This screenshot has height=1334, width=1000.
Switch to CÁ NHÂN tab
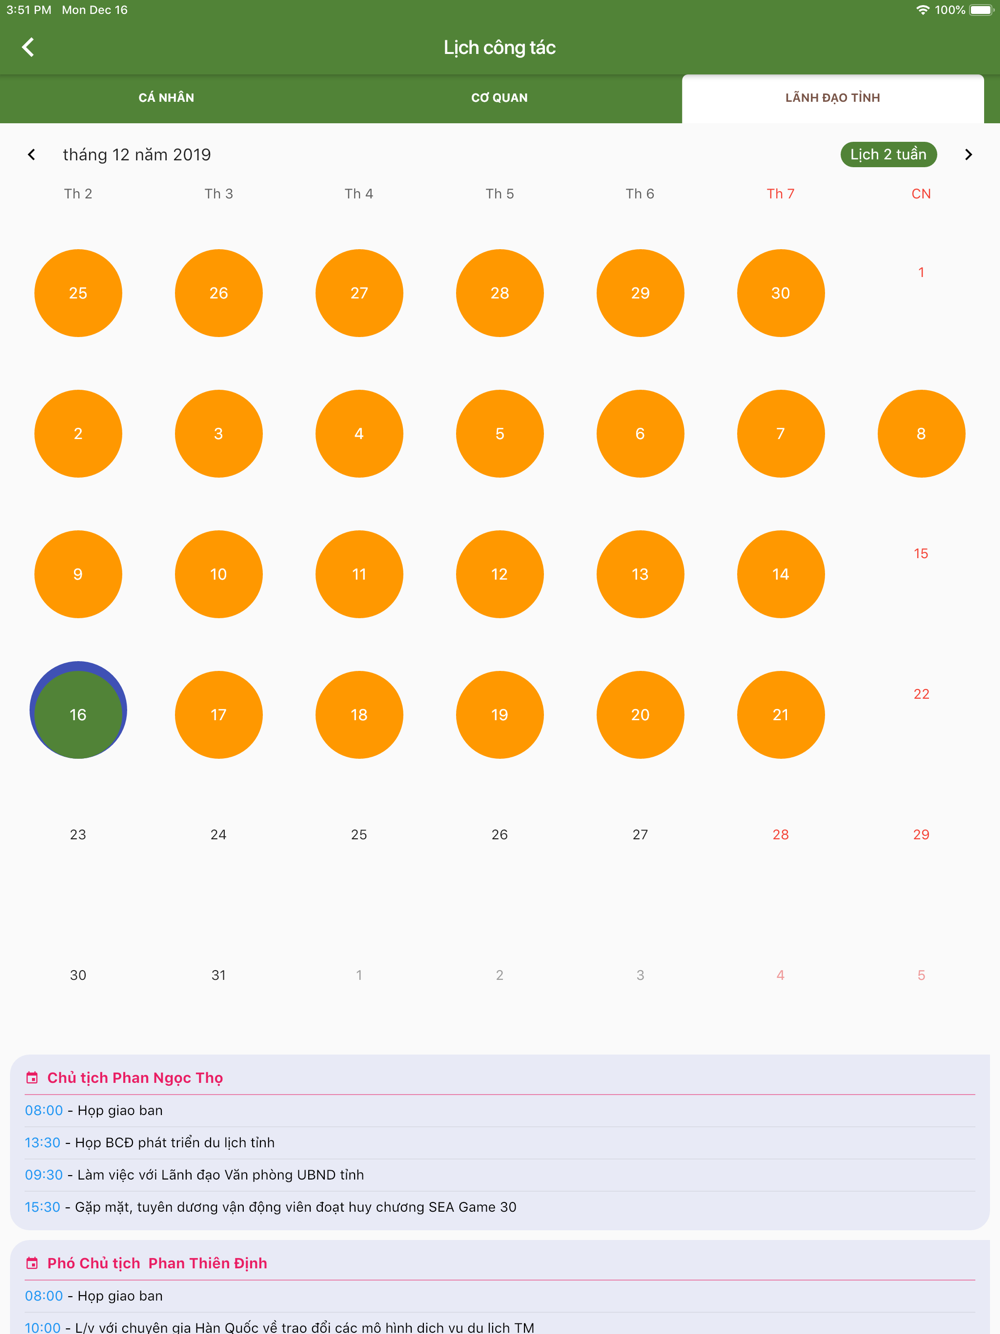166,98
